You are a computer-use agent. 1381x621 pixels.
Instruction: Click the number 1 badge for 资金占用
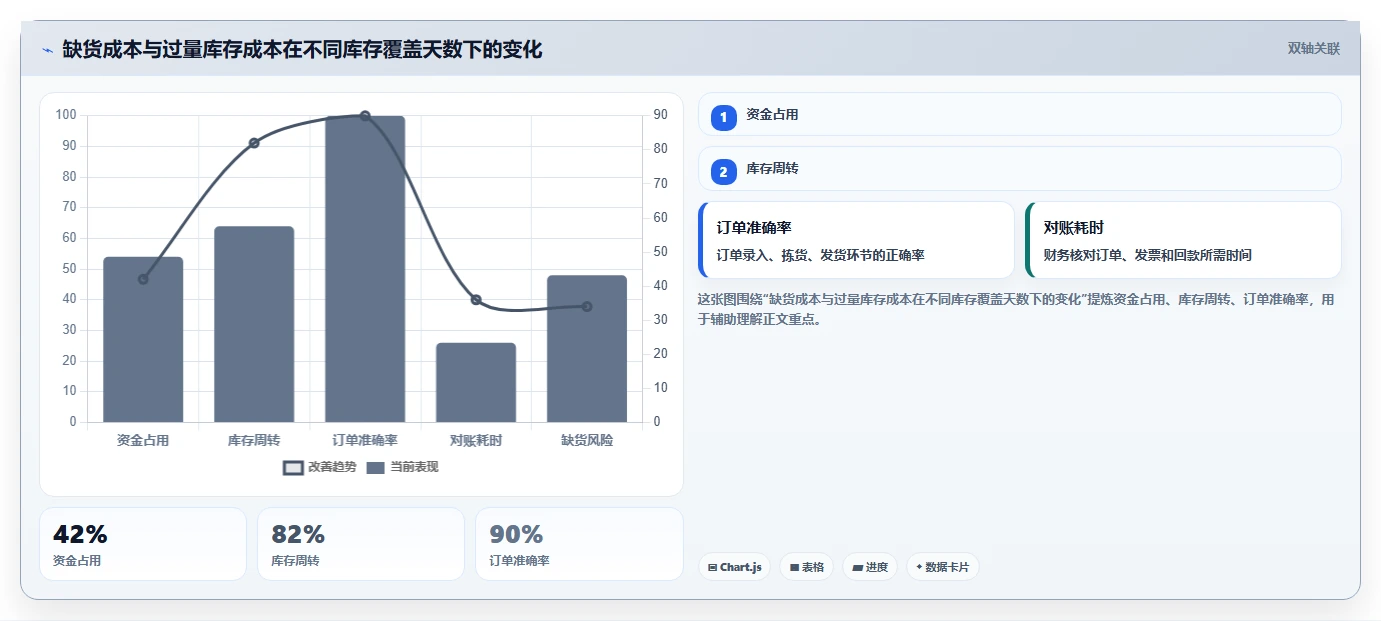[x=724, y=118]
